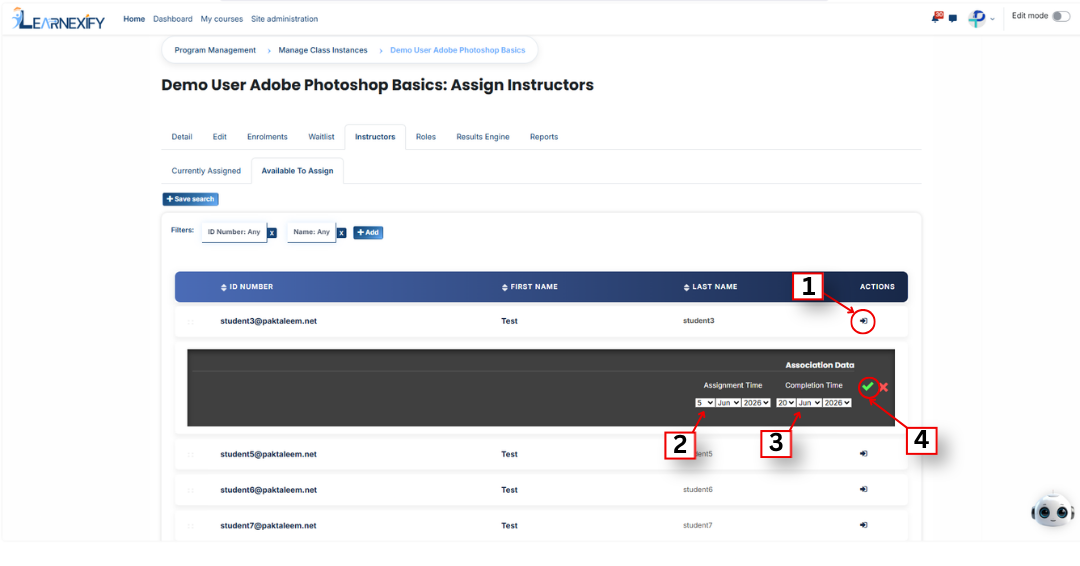
Task: Click the Save search button
Action: coord(191,199)
